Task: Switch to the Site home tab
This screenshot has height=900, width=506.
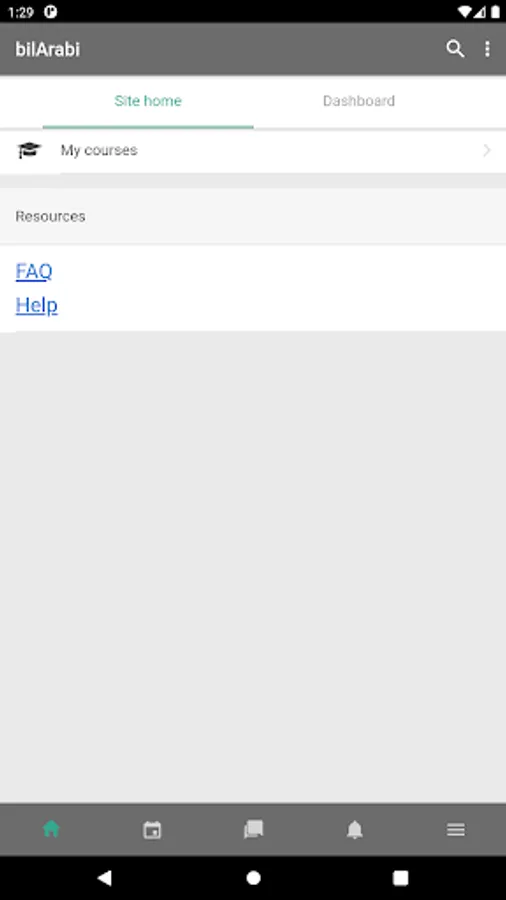Action: 148,101
